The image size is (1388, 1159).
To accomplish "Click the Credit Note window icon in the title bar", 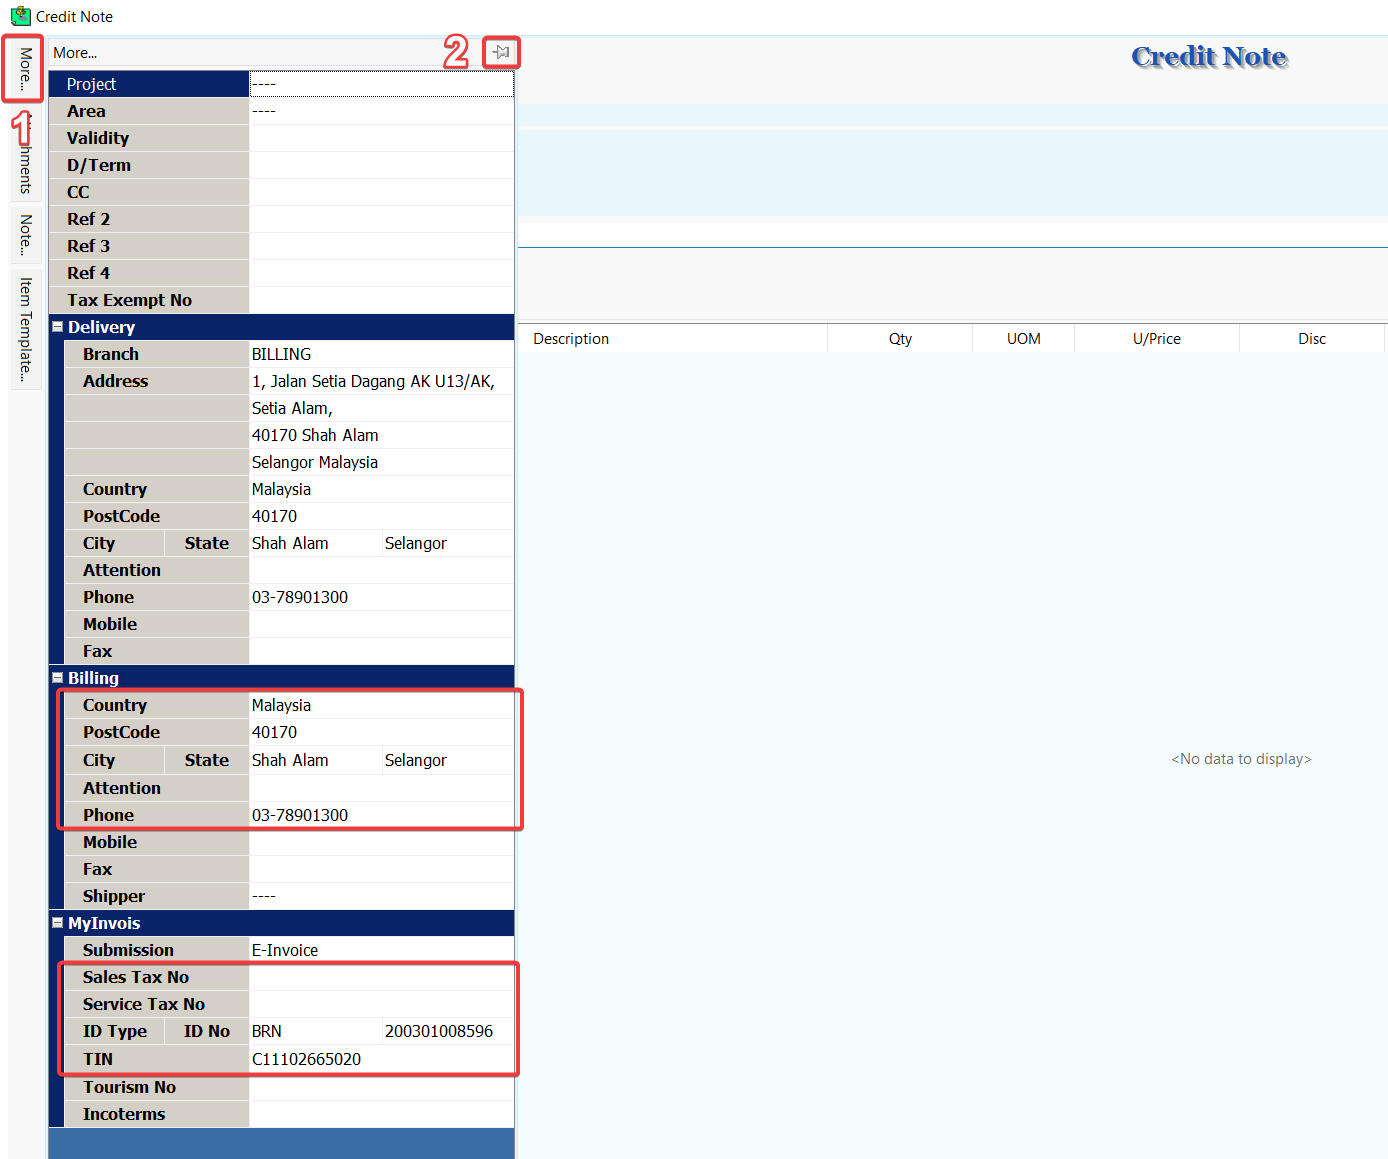I will pyautogui.click(x=20, y=16).
